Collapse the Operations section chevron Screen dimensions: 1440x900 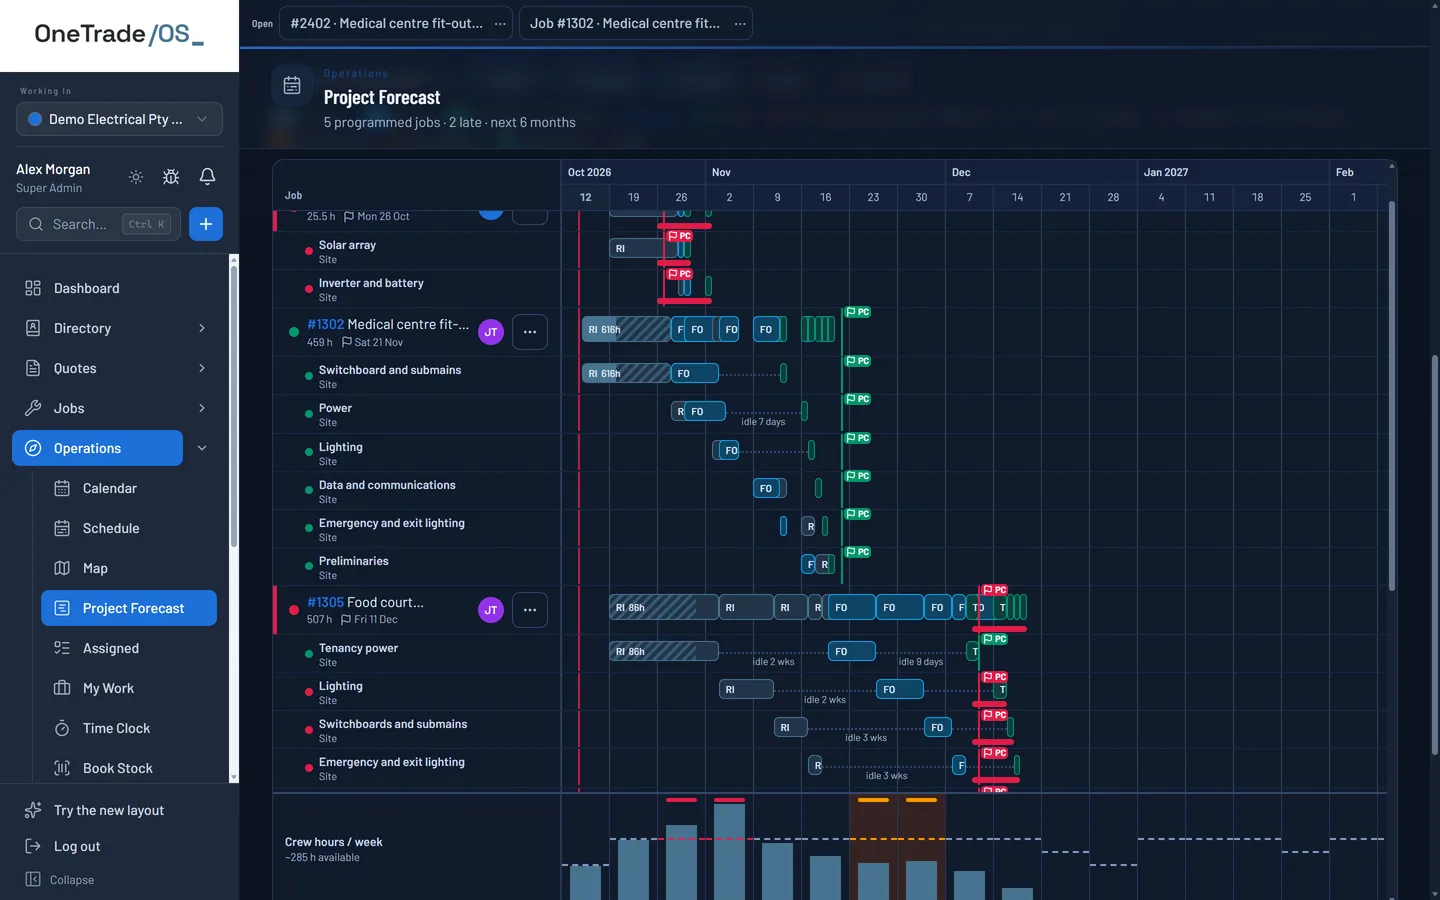pos(202,448)
